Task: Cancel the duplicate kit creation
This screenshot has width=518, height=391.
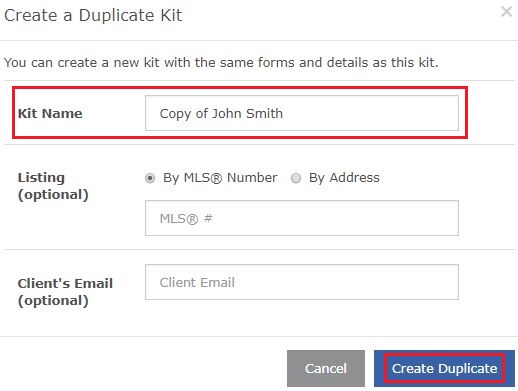Action: pos(326,368)
